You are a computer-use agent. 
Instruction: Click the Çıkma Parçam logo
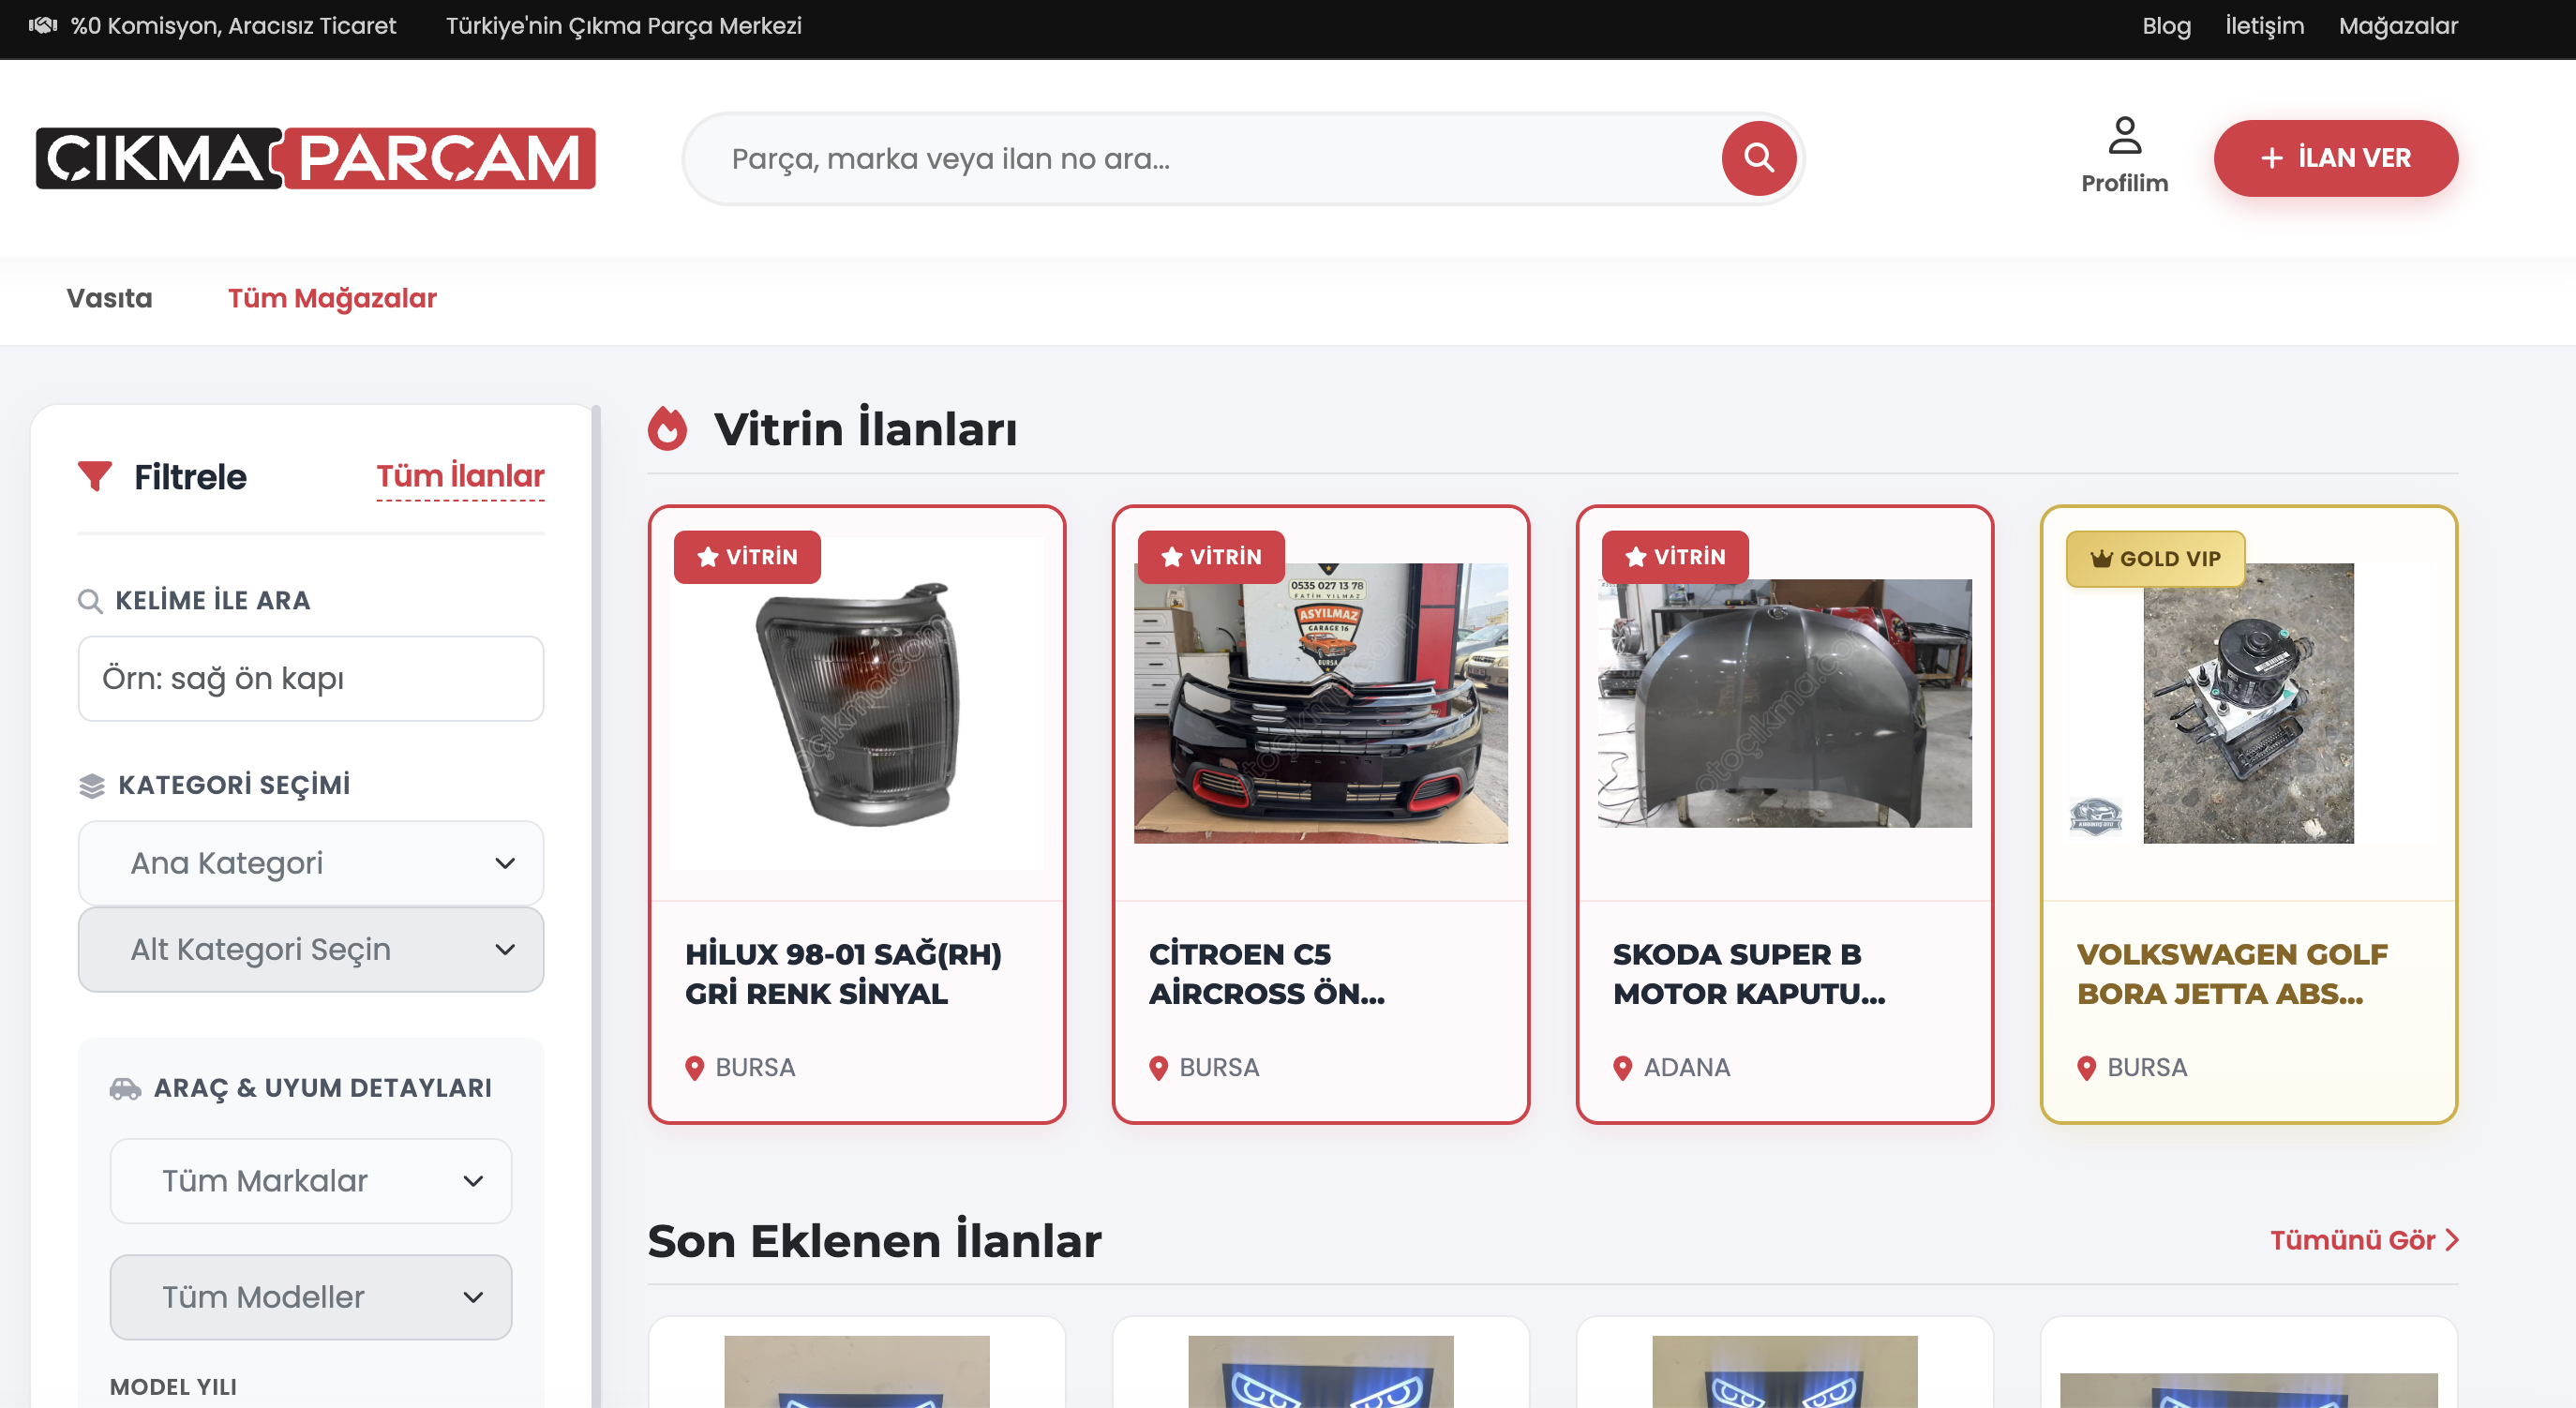pos(316,158)
